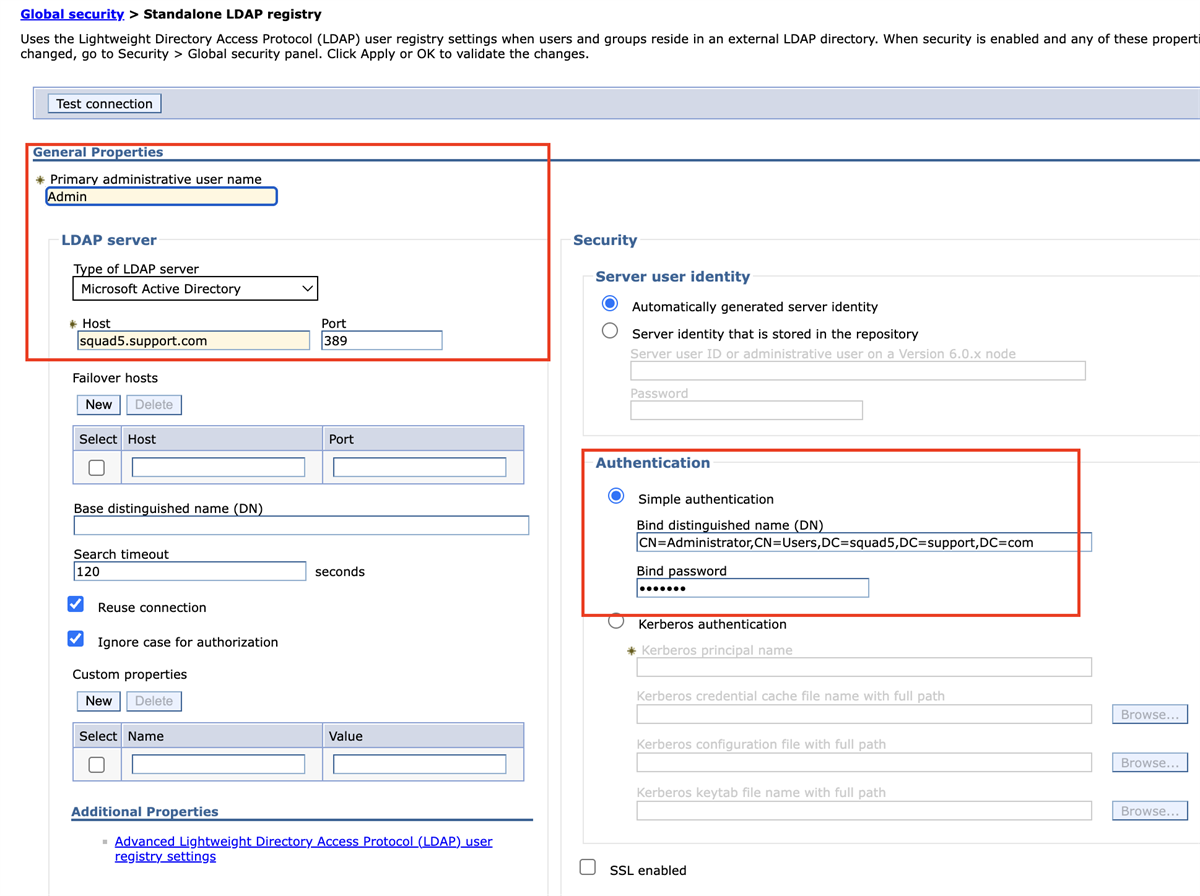This screenshot has height=896, width=1200.
Task: Click the Host field showing squad5.support.com
Action: click(192, 340)
